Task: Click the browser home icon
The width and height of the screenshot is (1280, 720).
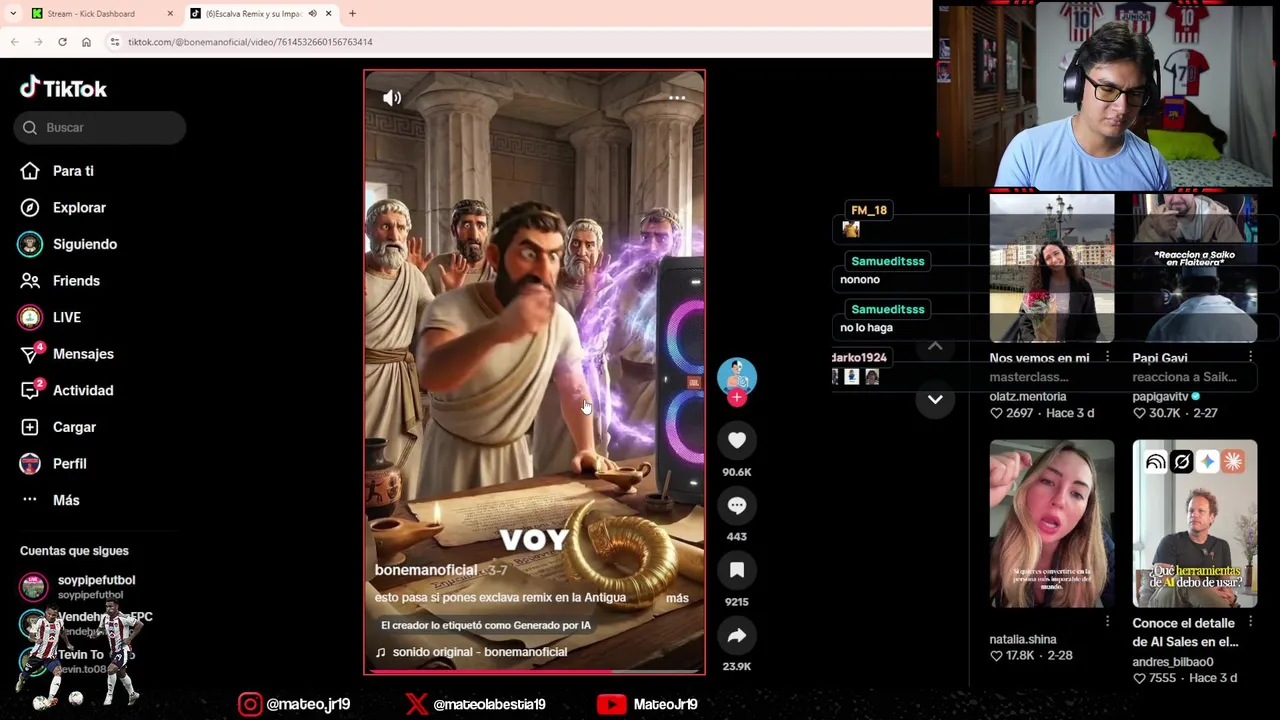Action: [x=86, y=42]
